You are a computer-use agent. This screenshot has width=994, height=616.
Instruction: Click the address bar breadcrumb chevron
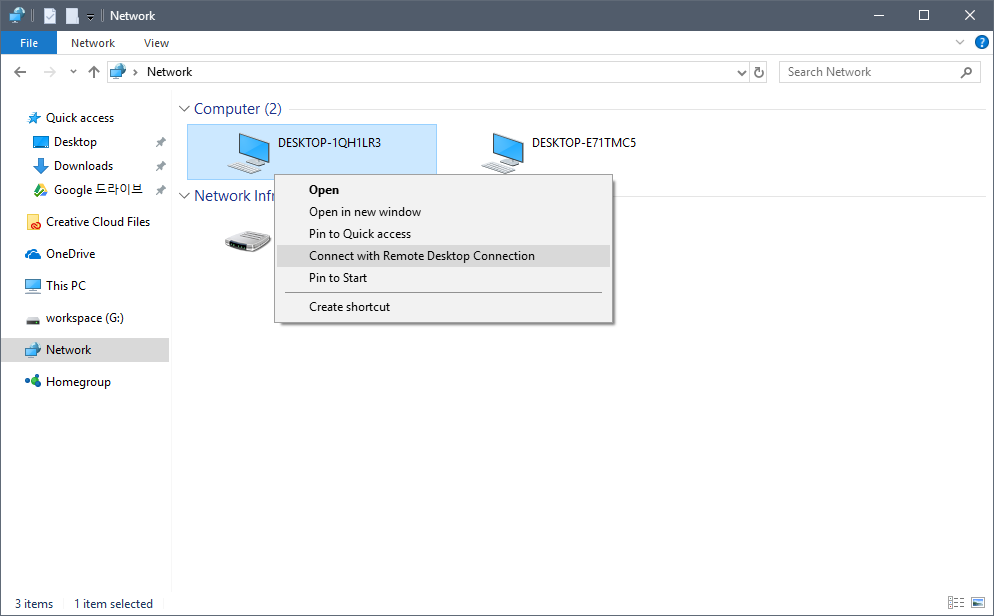coord(135,72)
